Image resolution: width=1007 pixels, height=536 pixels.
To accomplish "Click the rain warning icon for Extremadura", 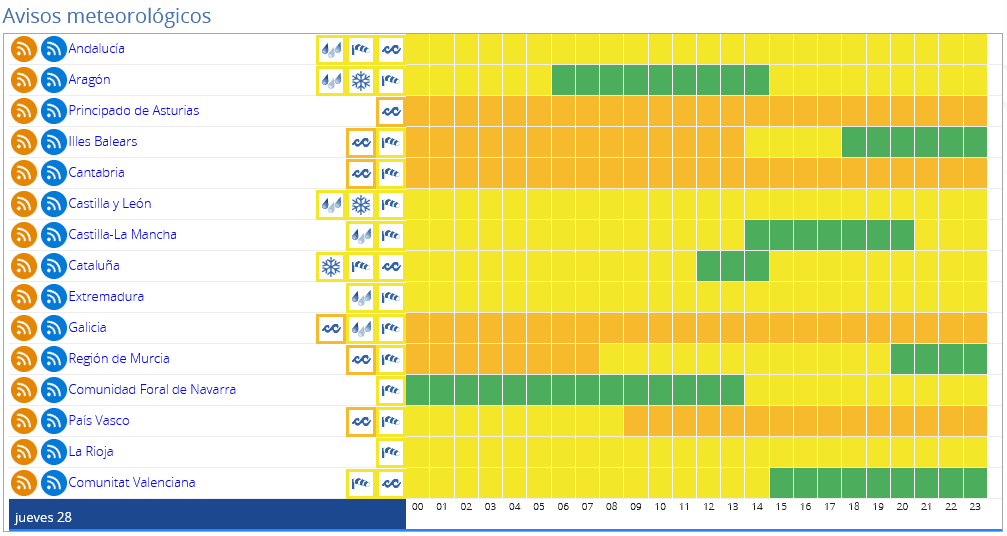I will point(361,297).
